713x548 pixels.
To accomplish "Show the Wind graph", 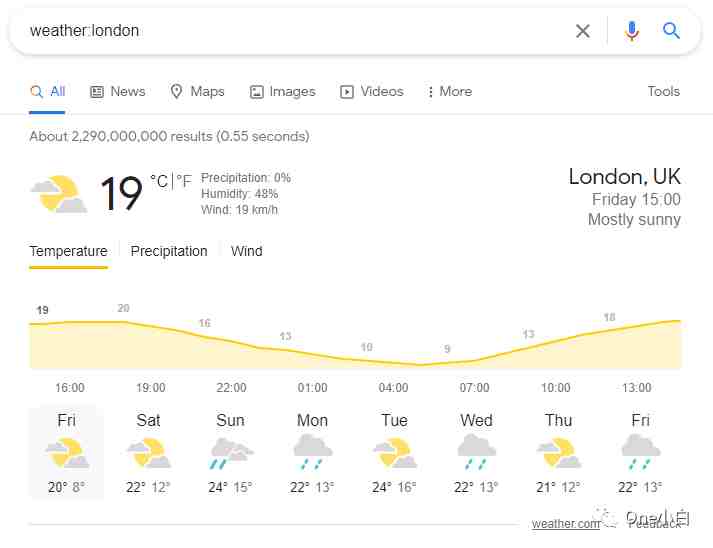I will click(246, 251).
